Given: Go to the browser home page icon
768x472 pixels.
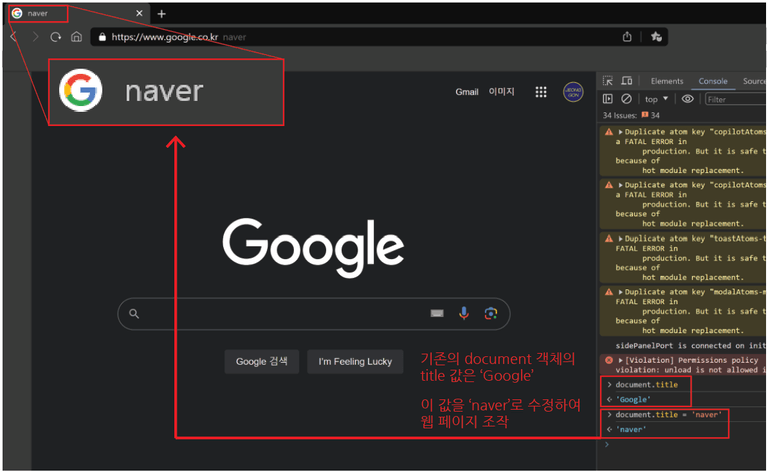Looking at the screenshot, I should pos(76,37).
